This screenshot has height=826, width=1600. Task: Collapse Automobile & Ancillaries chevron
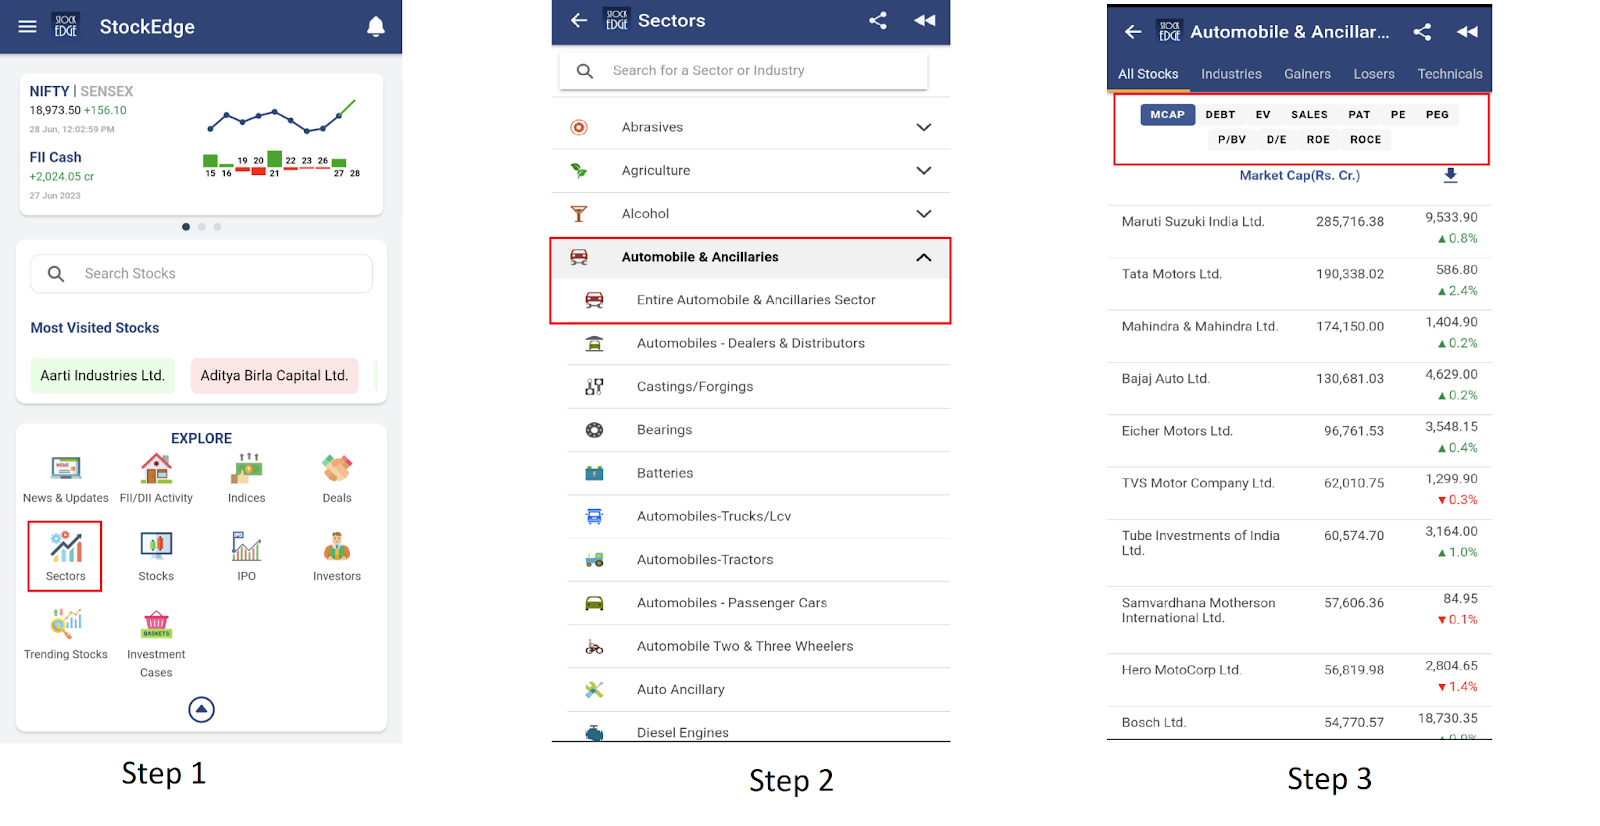(924, 257)
